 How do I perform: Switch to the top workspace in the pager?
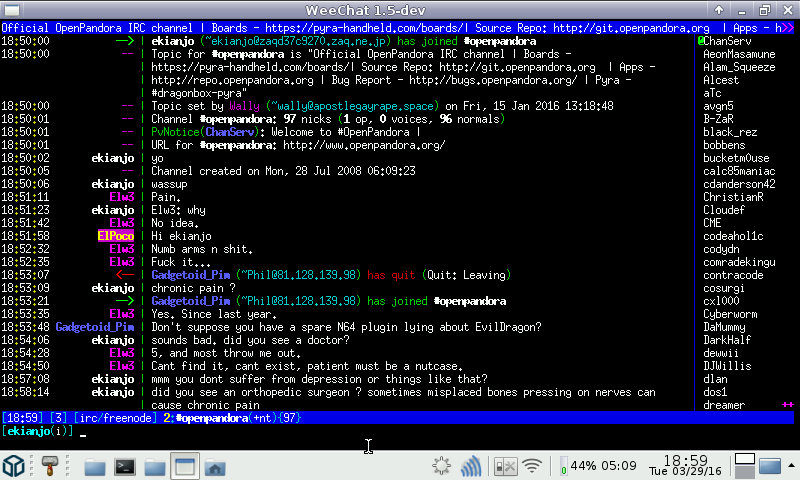[x=743, y=459]
